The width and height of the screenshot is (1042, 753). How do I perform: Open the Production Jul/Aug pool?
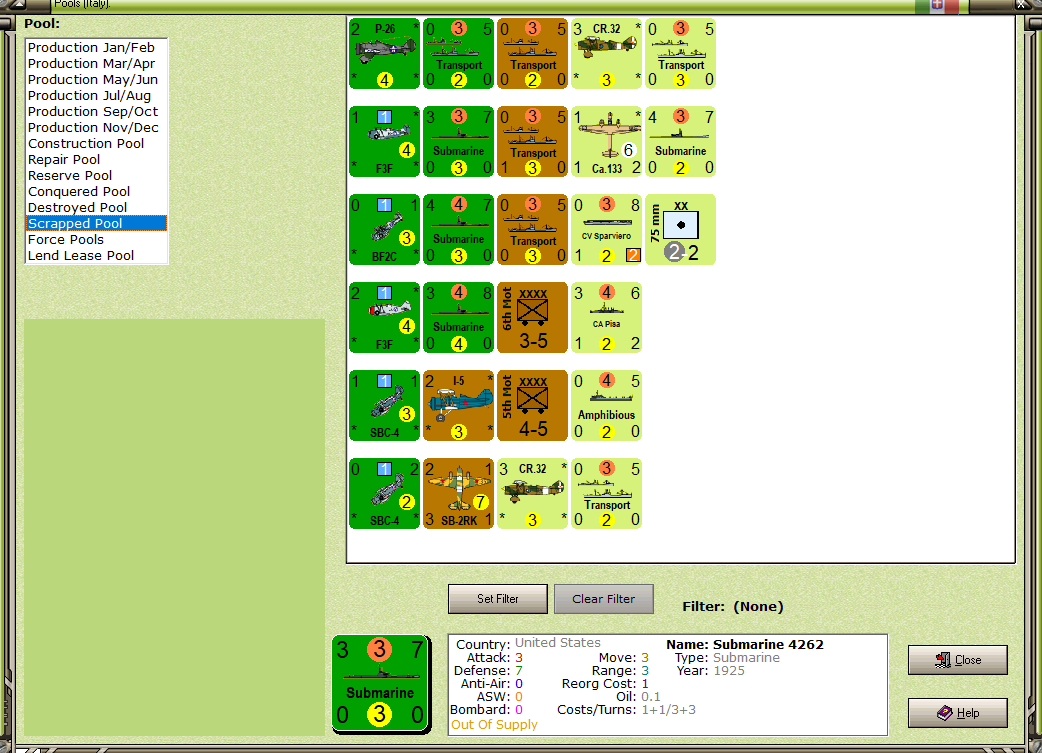tap(96, 96)
